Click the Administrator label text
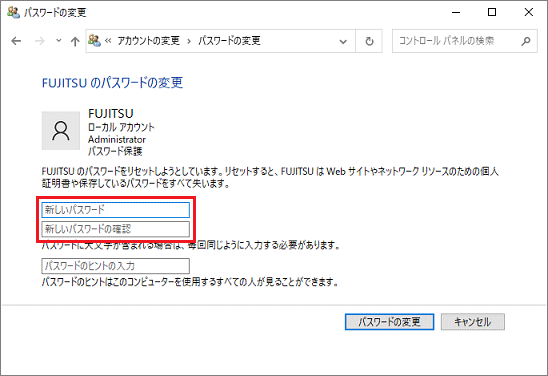This screenshot has height=376, width=548. (117, 139)
